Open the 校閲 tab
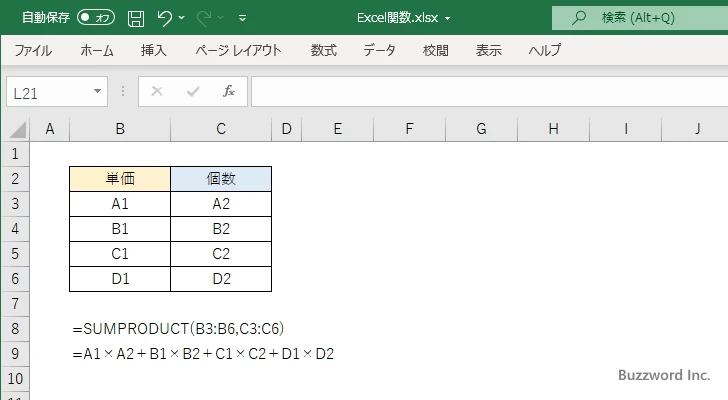This screenshot has width=728, height=400. 436,50
